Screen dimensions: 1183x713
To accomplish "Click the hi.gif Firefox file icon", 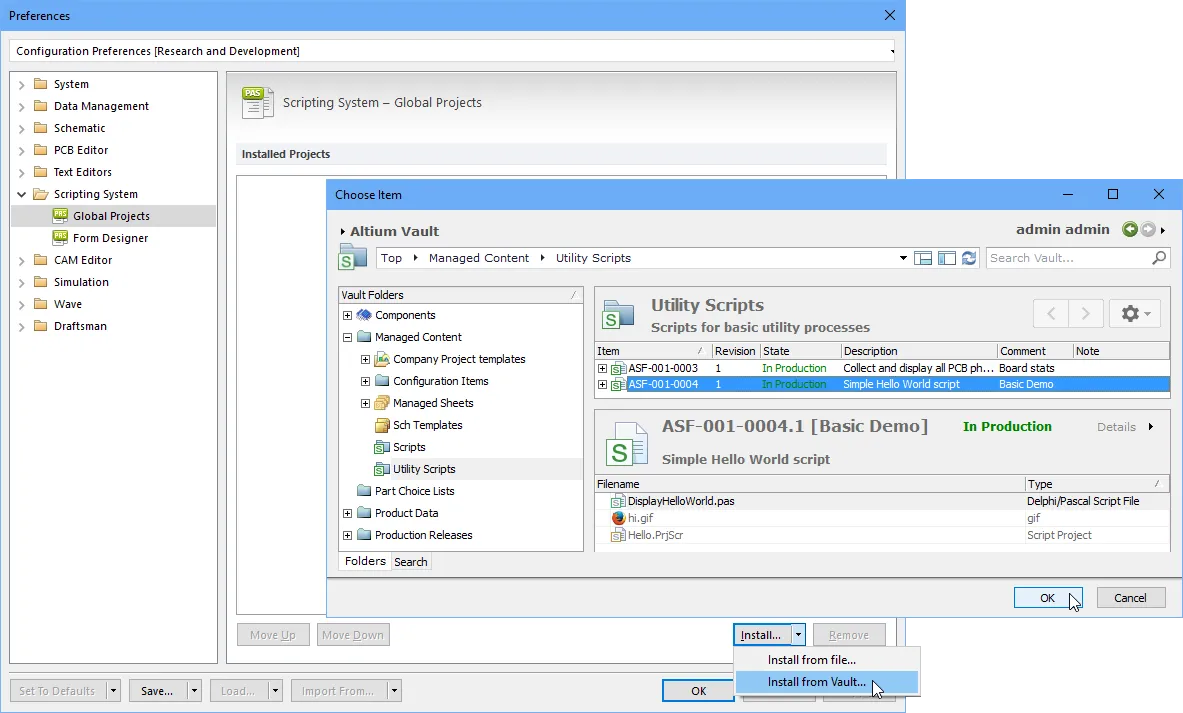I will [x=618, y=518].
